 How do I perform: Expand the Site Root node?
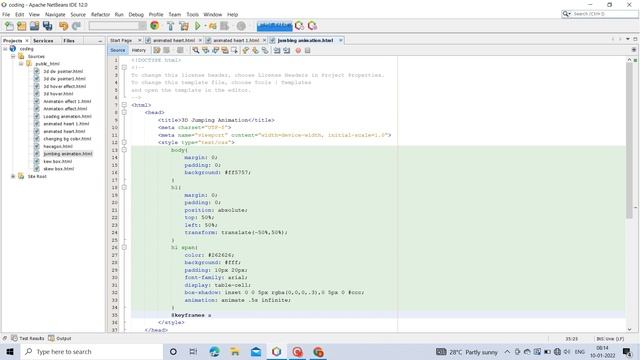point(13,176)
